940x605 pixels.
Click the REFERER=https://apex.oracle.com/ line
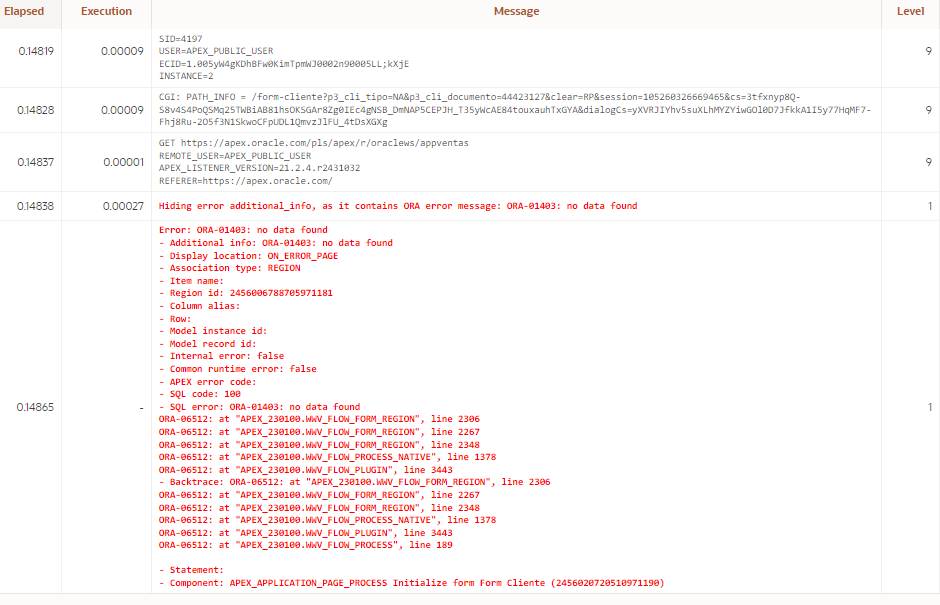[245, 180]
